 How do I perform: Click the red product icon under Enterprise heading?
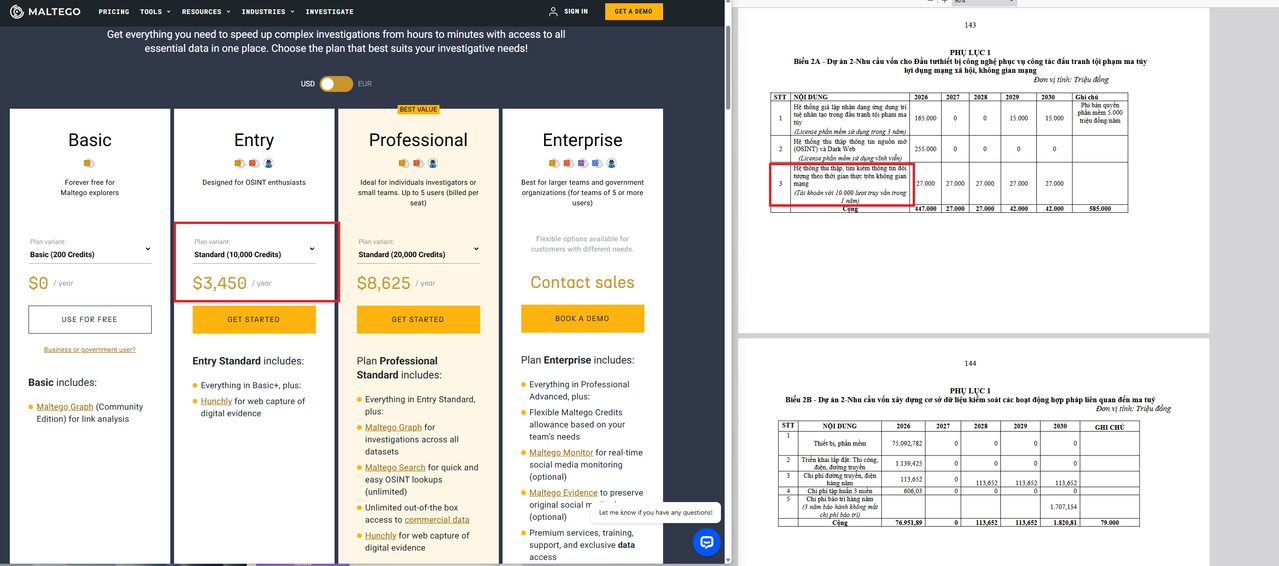[x=568, y=163]
